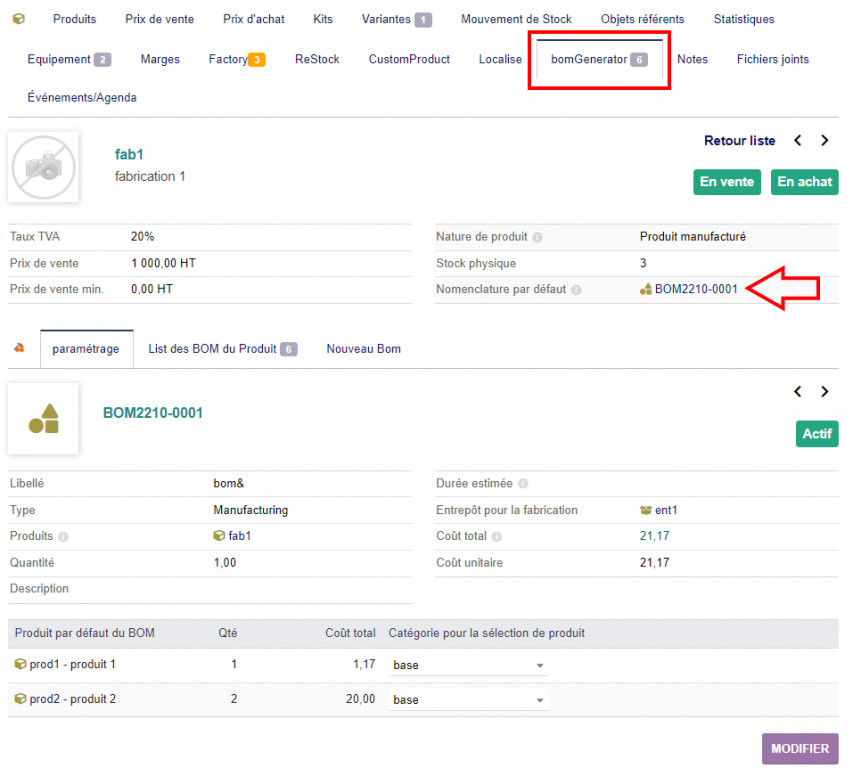Click the product cube icon before Produits tab
The height and width of the screenshot is (768, 861).
[x=19, y=19]
